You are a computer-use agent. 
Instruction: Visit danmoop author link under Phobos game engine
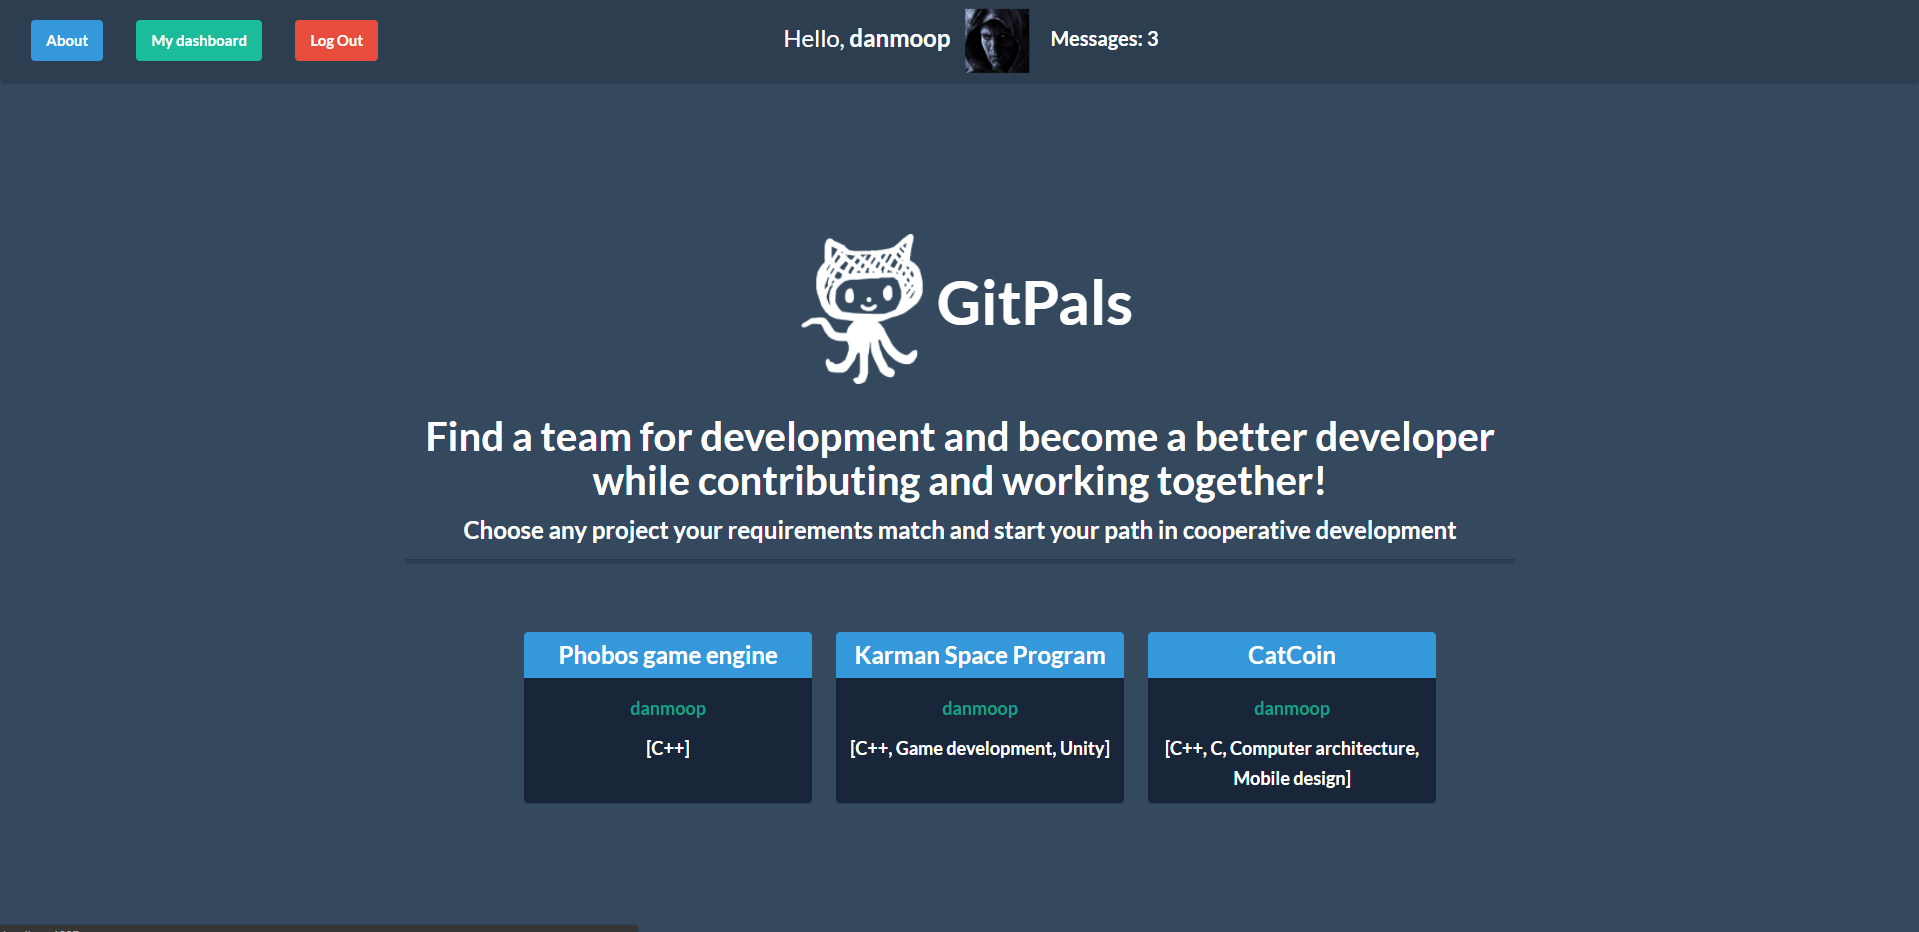click(x=668, y=708)
